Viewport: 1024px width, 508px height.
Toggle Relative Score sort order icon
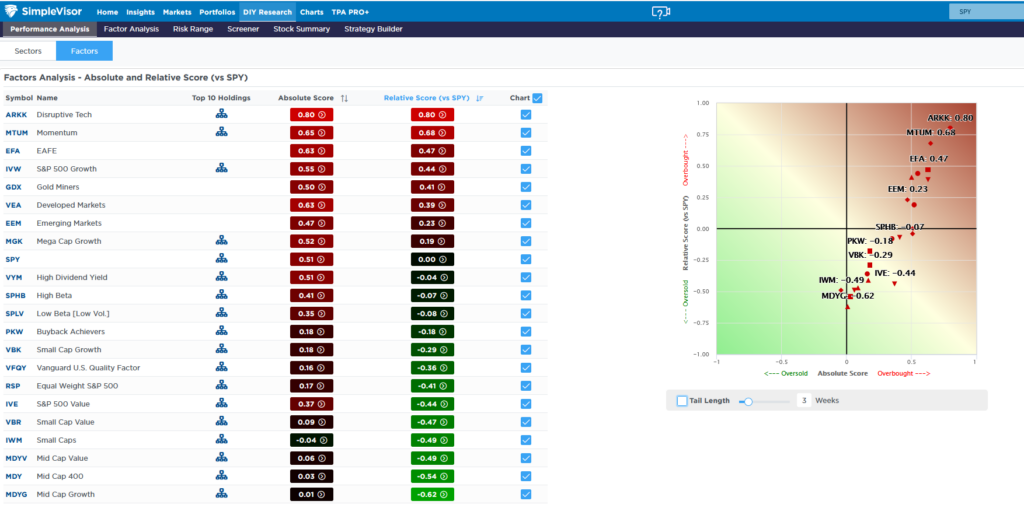click(x=480, y=98)
